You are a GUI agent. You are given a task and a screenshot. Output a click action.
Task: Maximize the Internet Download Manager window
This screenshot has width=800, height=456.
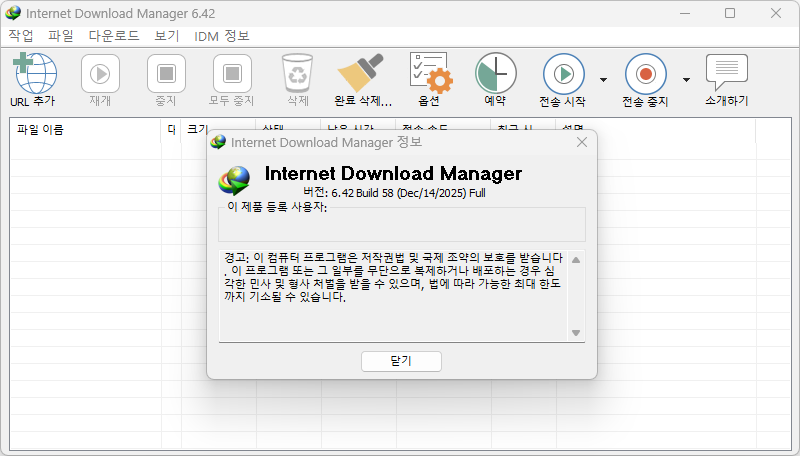click(730, 13)
